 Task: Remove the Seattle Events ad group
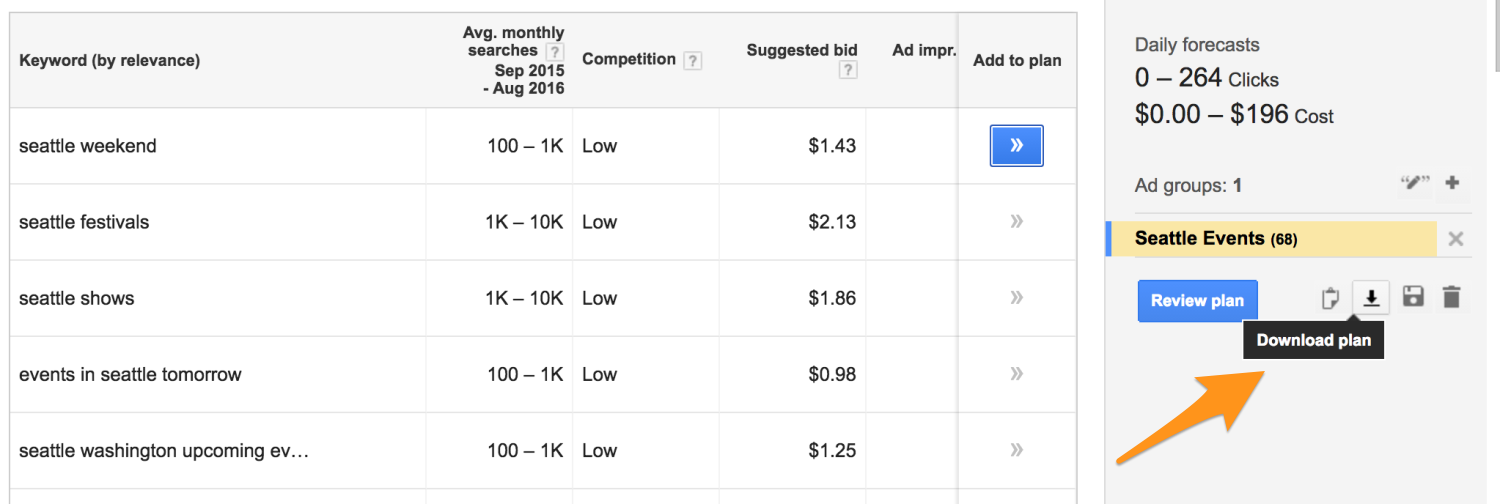click(x=1456, y=239)
